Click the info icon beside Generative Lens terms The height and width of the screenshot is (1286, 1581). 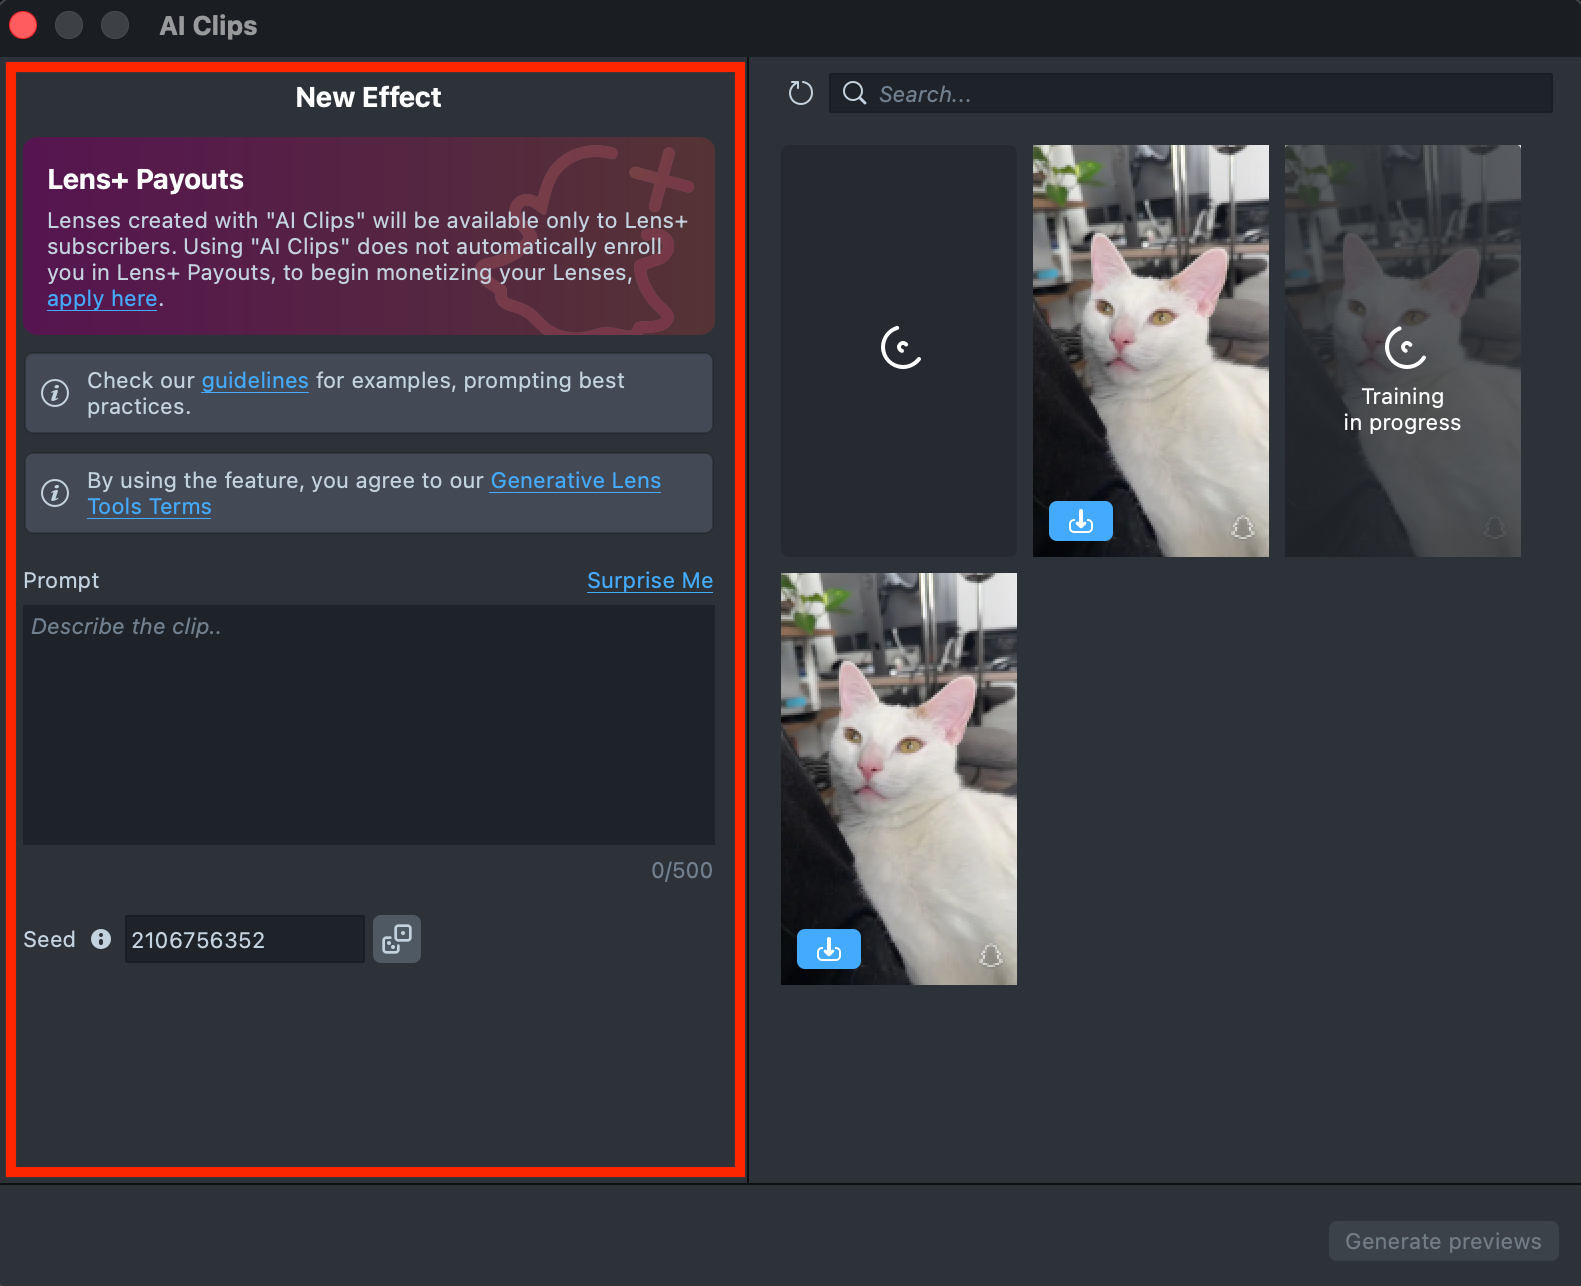pyautogui.click(x=55, y=493)
